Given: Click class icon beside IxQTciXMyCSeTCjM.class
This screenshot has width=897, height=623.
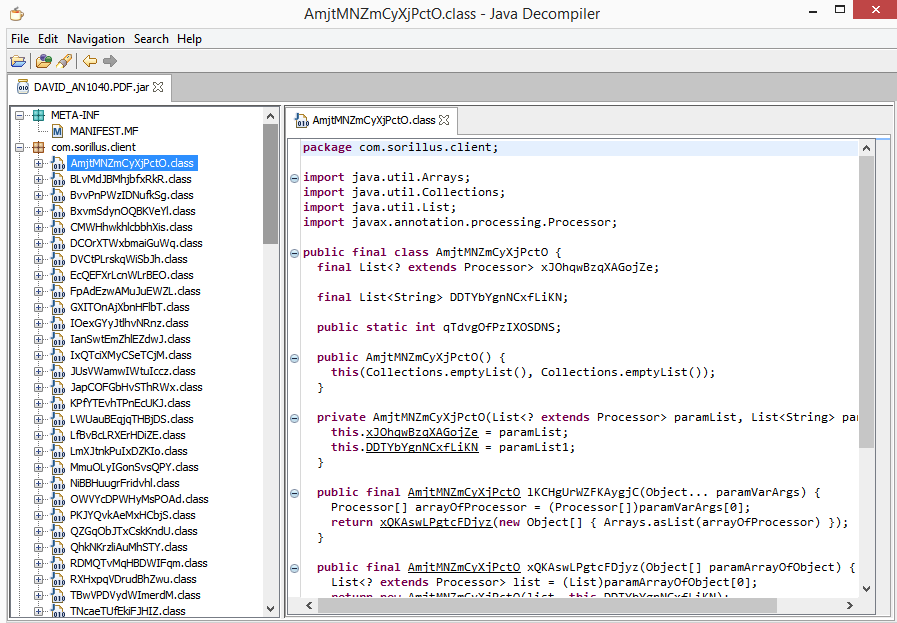Looking at the screenshot, I should pyautogui.click(x=58, y=355).
